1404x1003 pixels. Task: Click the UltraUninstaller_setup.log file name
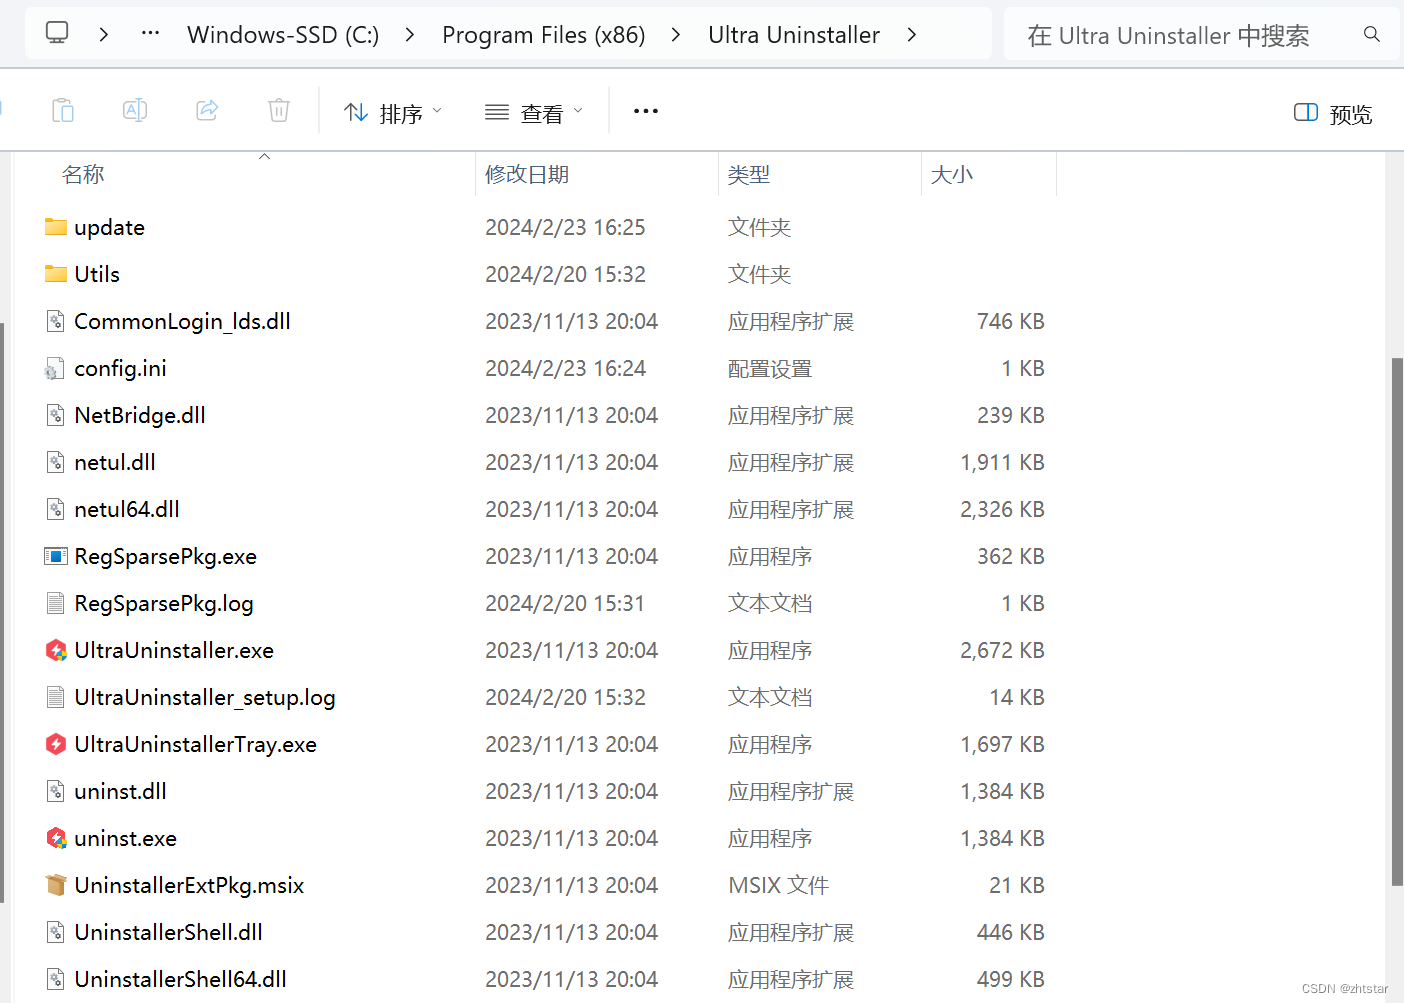pos(205,697)
